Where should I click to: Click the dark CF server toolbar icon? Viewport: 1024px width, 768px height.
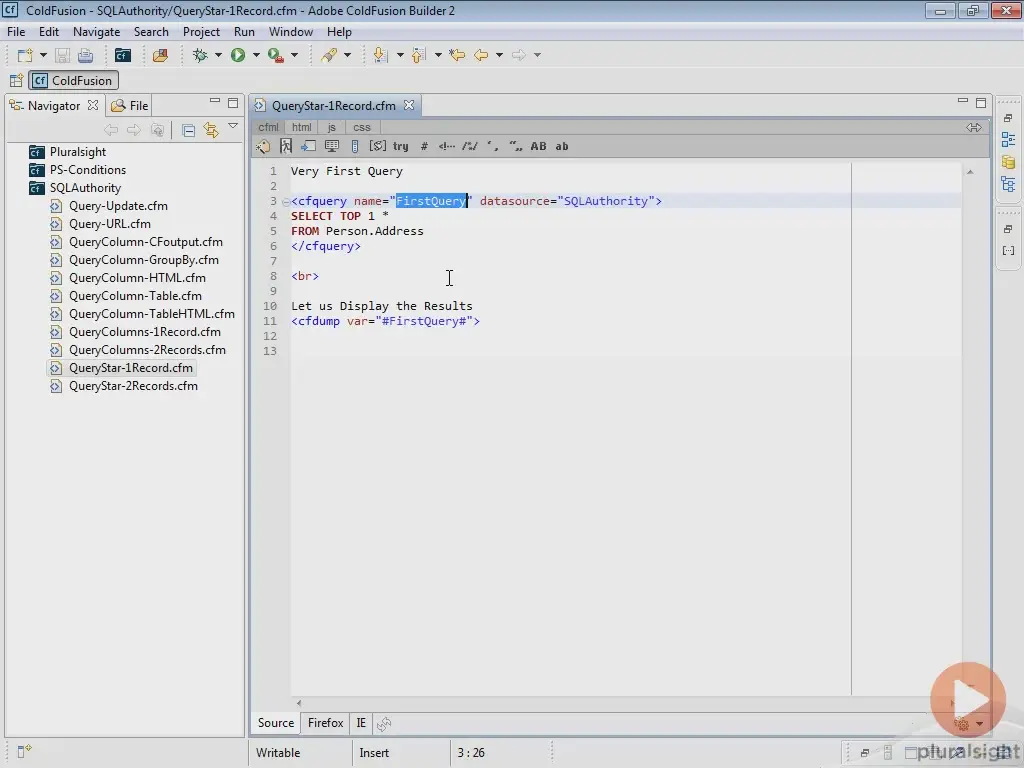coord(122,56)
